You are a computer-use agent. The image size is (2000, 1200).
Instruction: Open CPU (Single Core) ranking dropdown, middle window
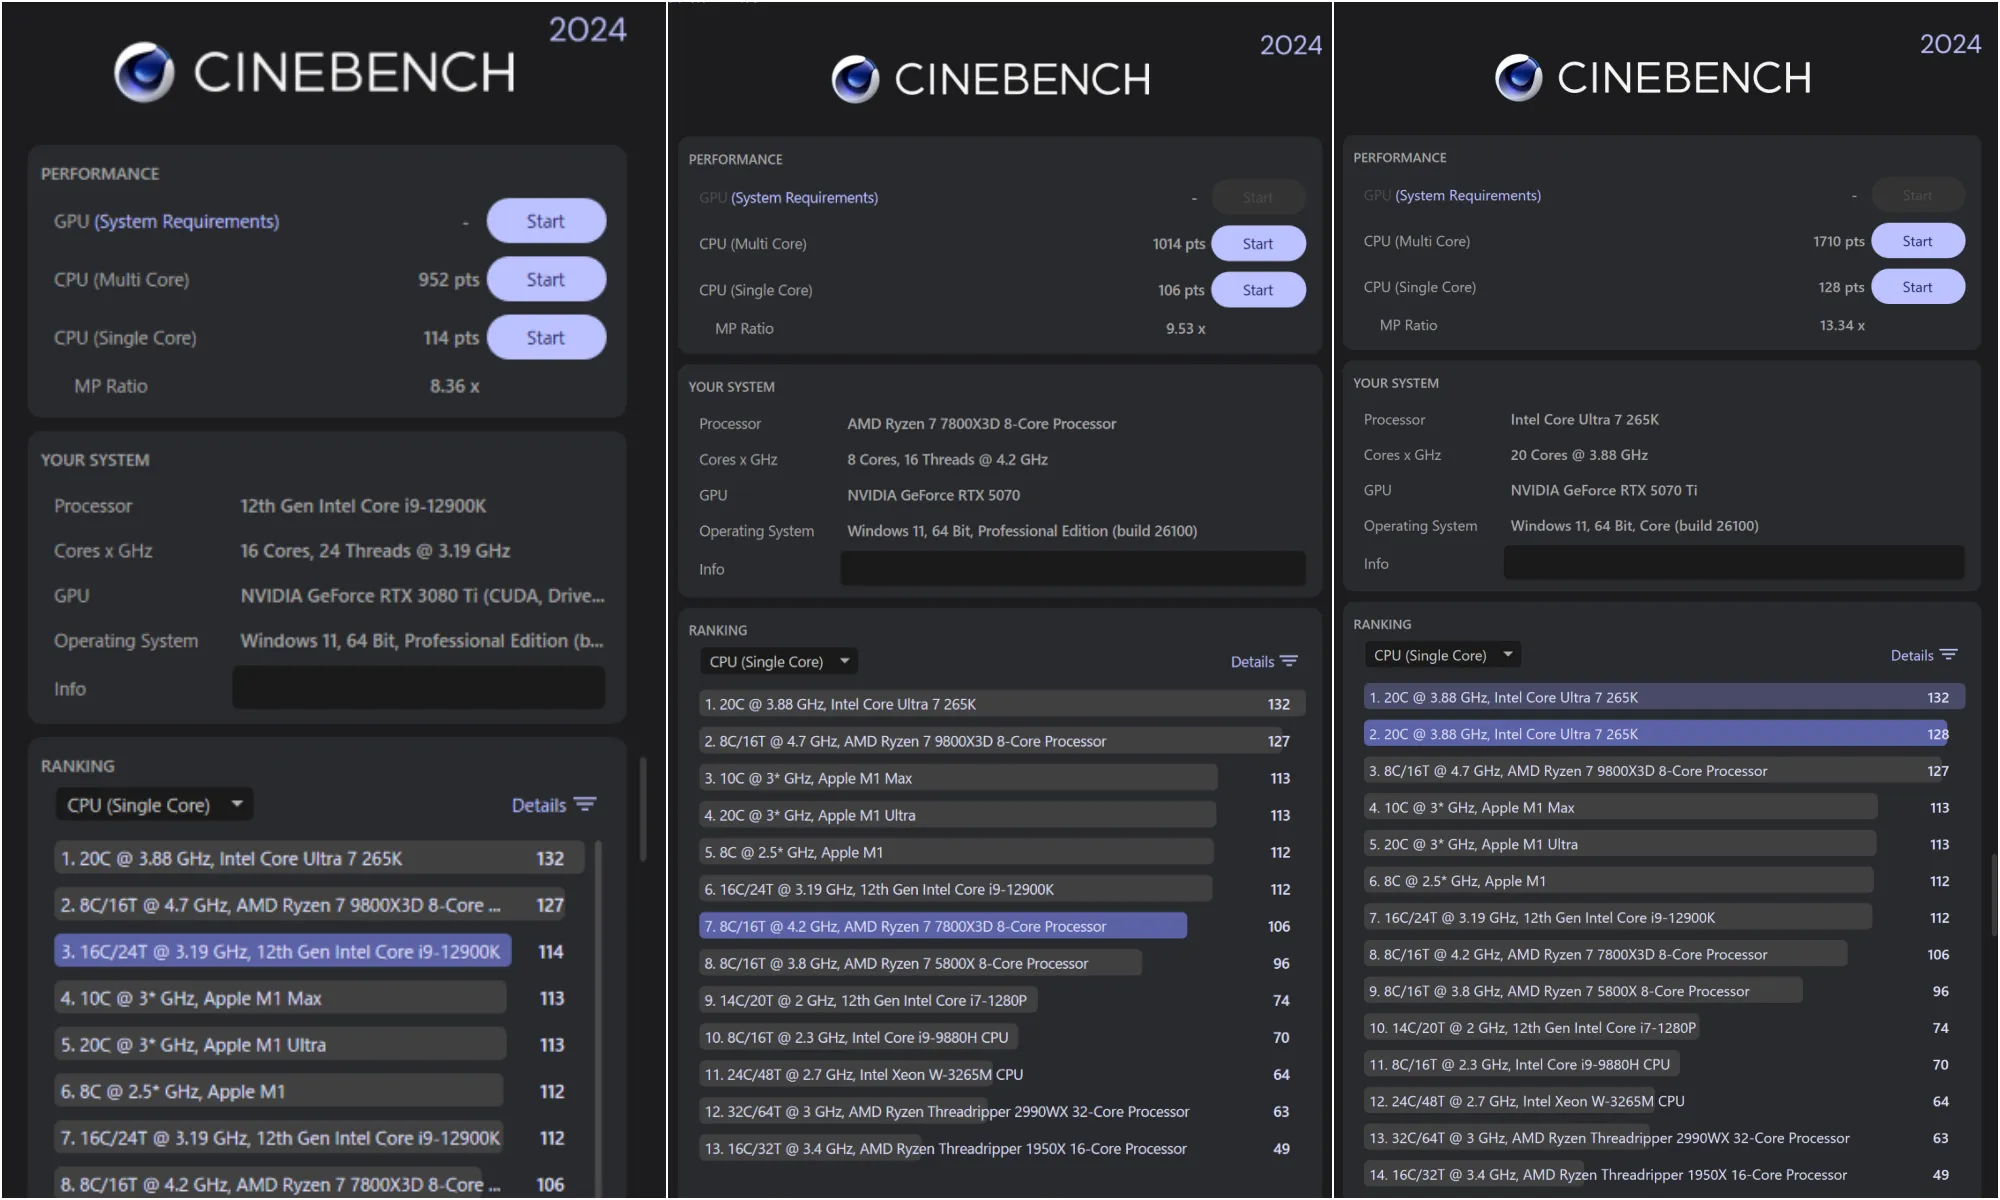779,662
